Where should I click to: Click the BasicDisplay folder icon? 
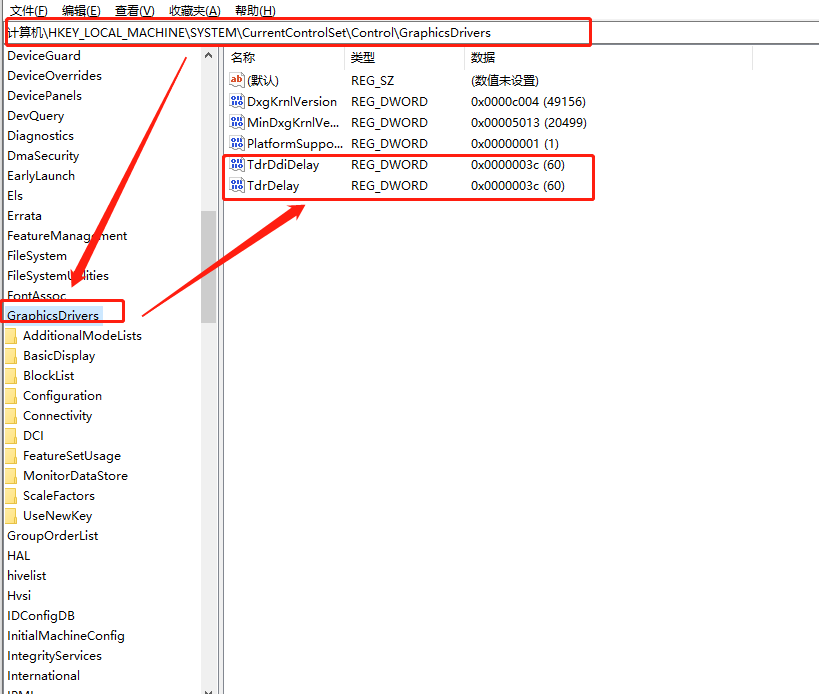tap(11, 356)
